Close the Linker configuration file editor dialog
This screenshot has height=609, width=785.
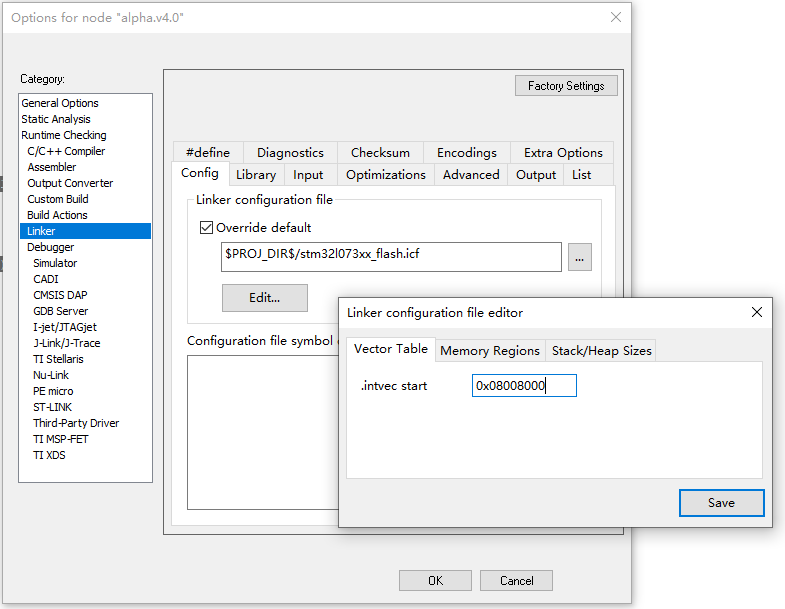[756, 313]
